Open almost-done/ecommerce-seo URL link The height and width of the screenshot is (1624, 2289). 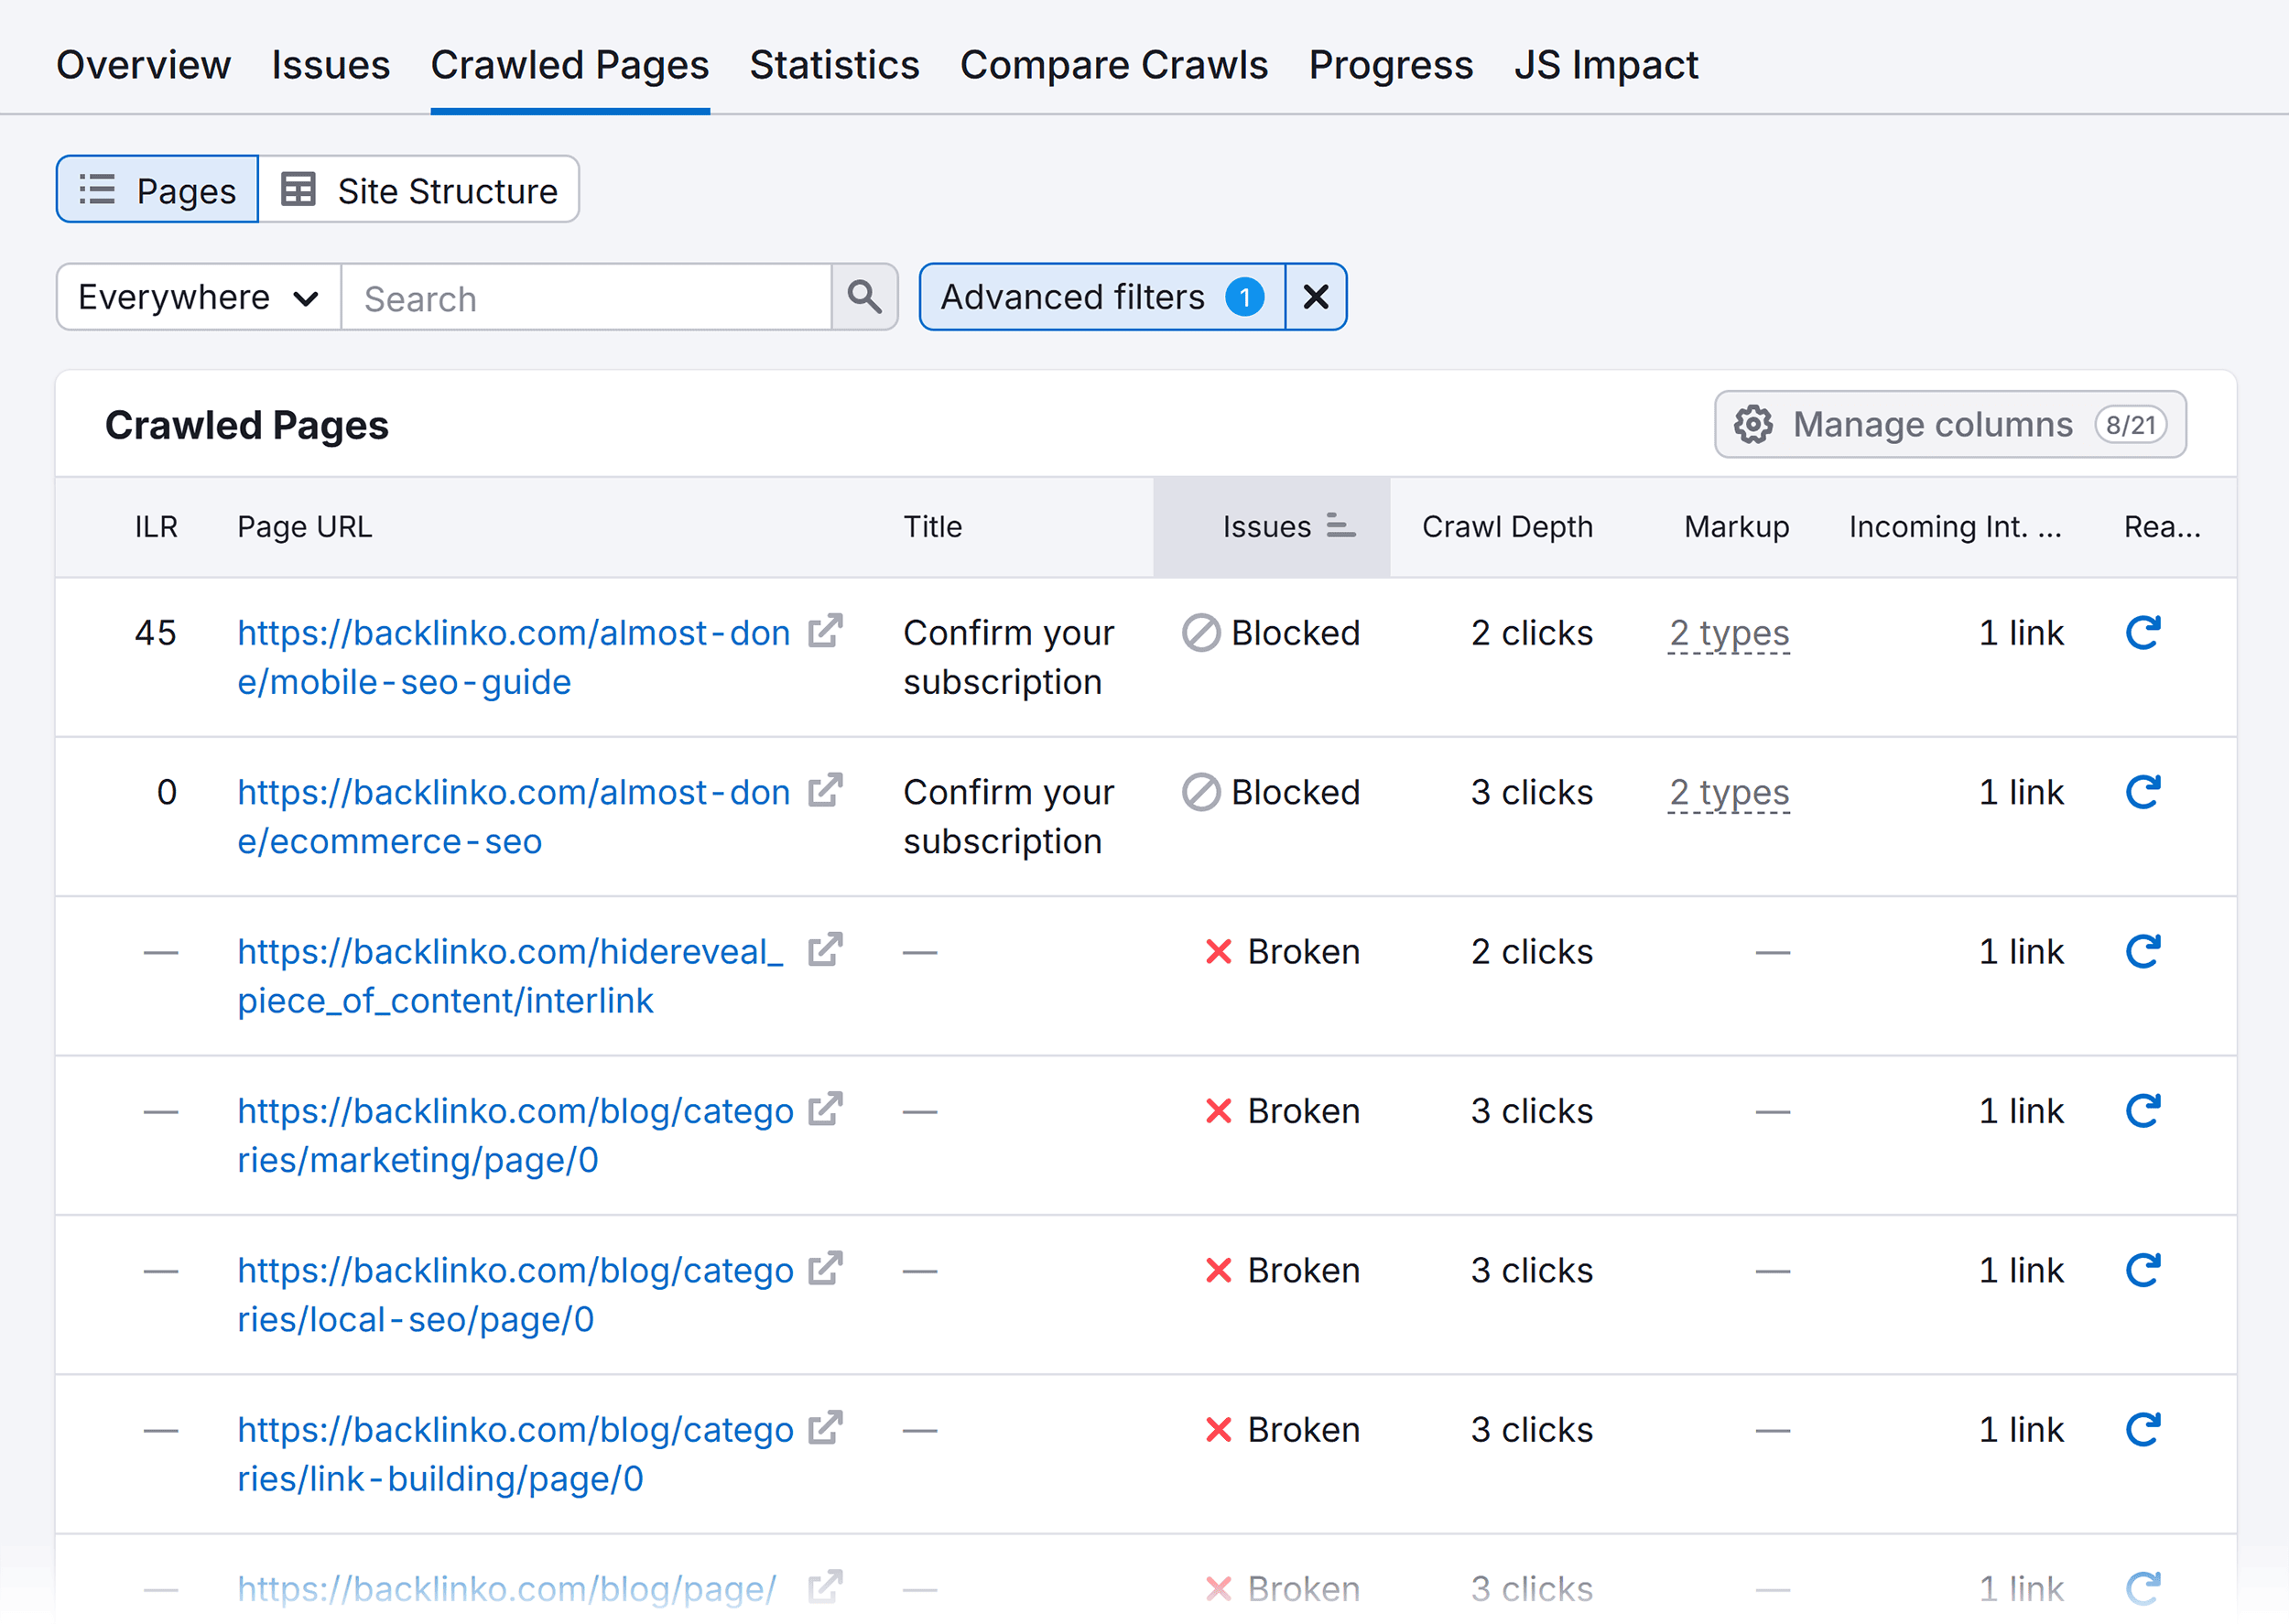[x=514, y=816]
